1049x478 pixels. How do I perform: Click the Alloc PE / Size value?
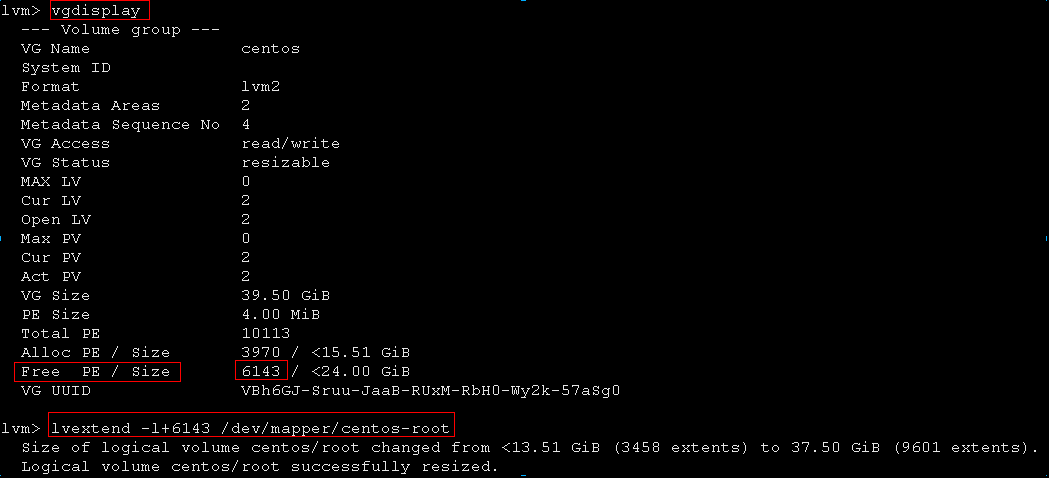325,352
